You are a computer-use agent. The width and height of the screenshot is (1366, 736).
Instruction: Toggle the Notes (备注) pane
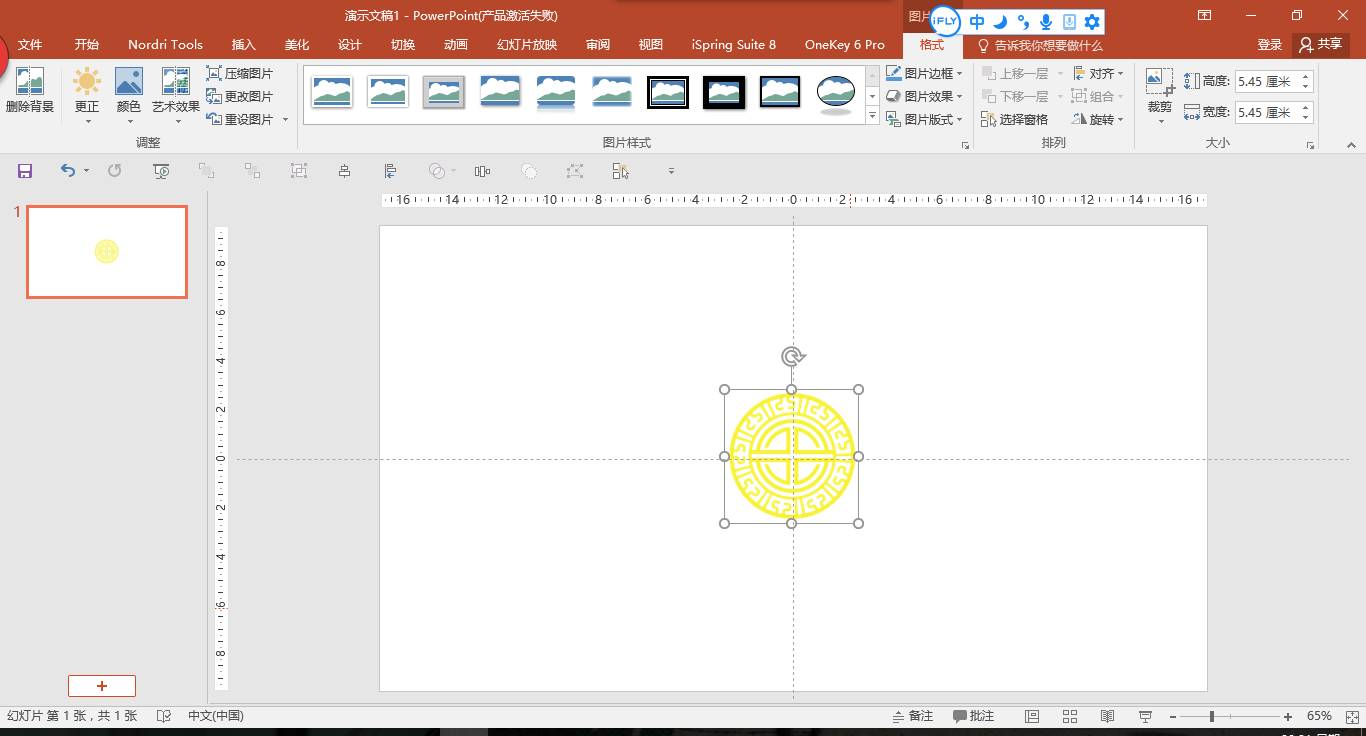[x=913, y=716]
